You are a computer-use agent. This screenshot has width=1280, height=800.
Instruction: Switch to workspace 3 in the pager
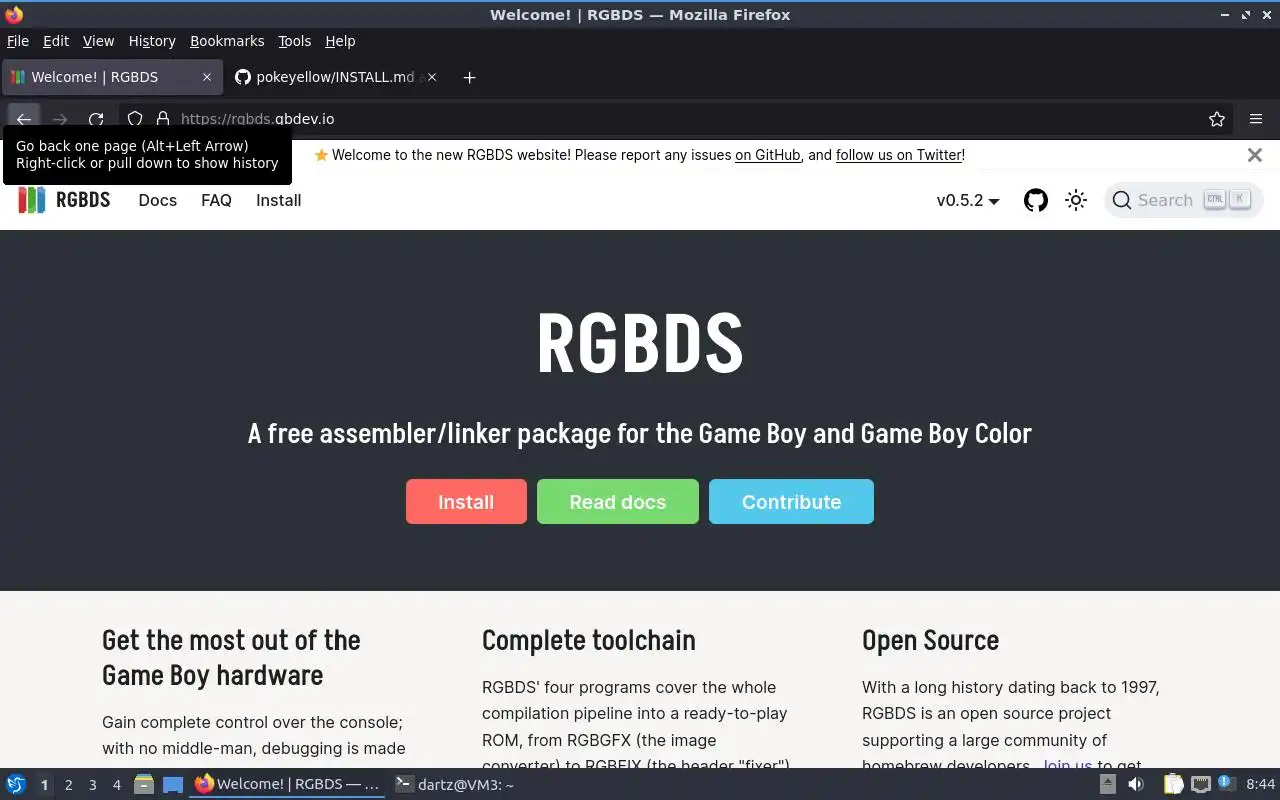click(x=92, y=785)
